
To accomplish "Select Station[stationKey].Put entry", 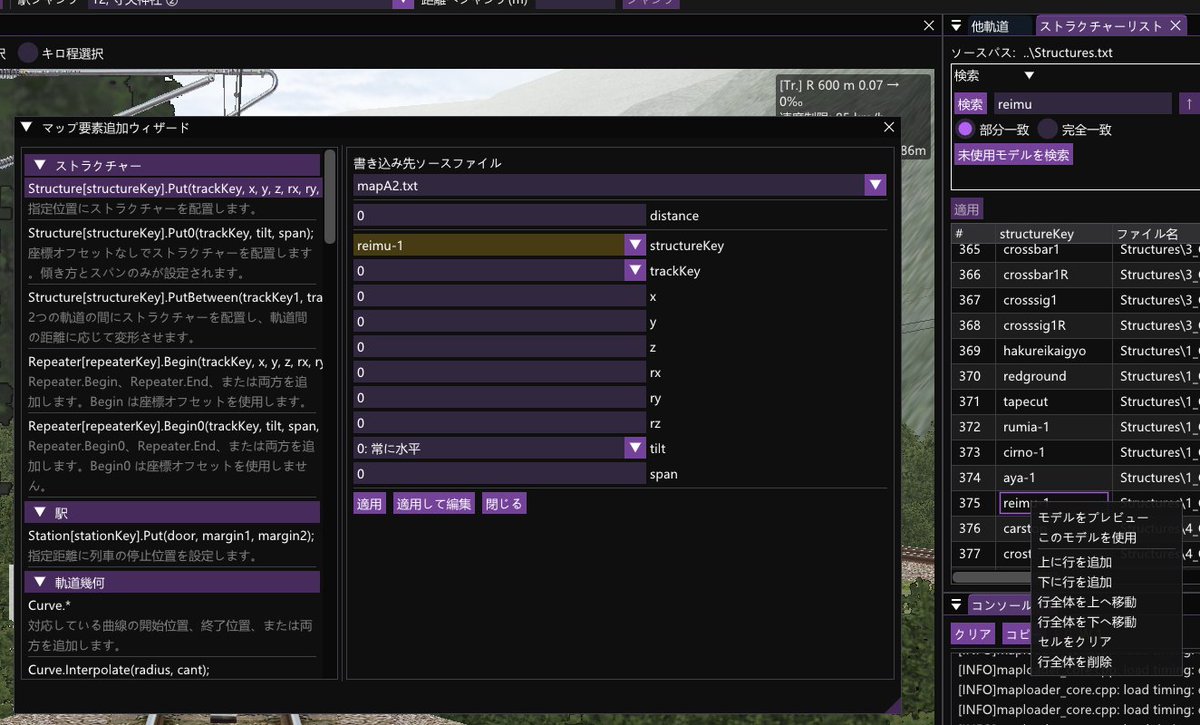I will (x=172, y=536).
